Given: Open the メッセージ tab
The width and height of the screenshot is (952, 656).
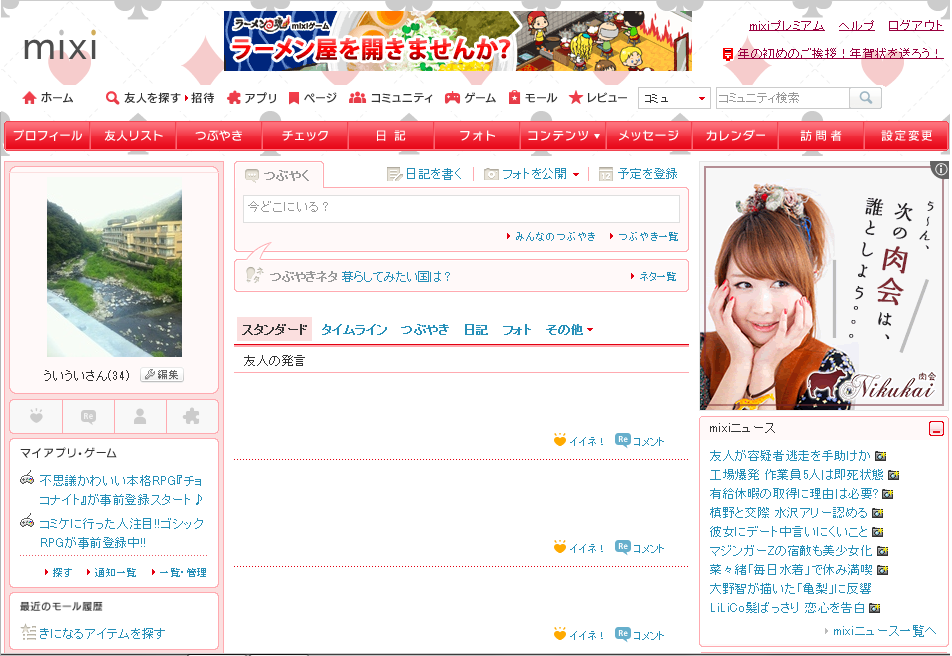Looking at the screenshot, I should (x=649, y=135).
